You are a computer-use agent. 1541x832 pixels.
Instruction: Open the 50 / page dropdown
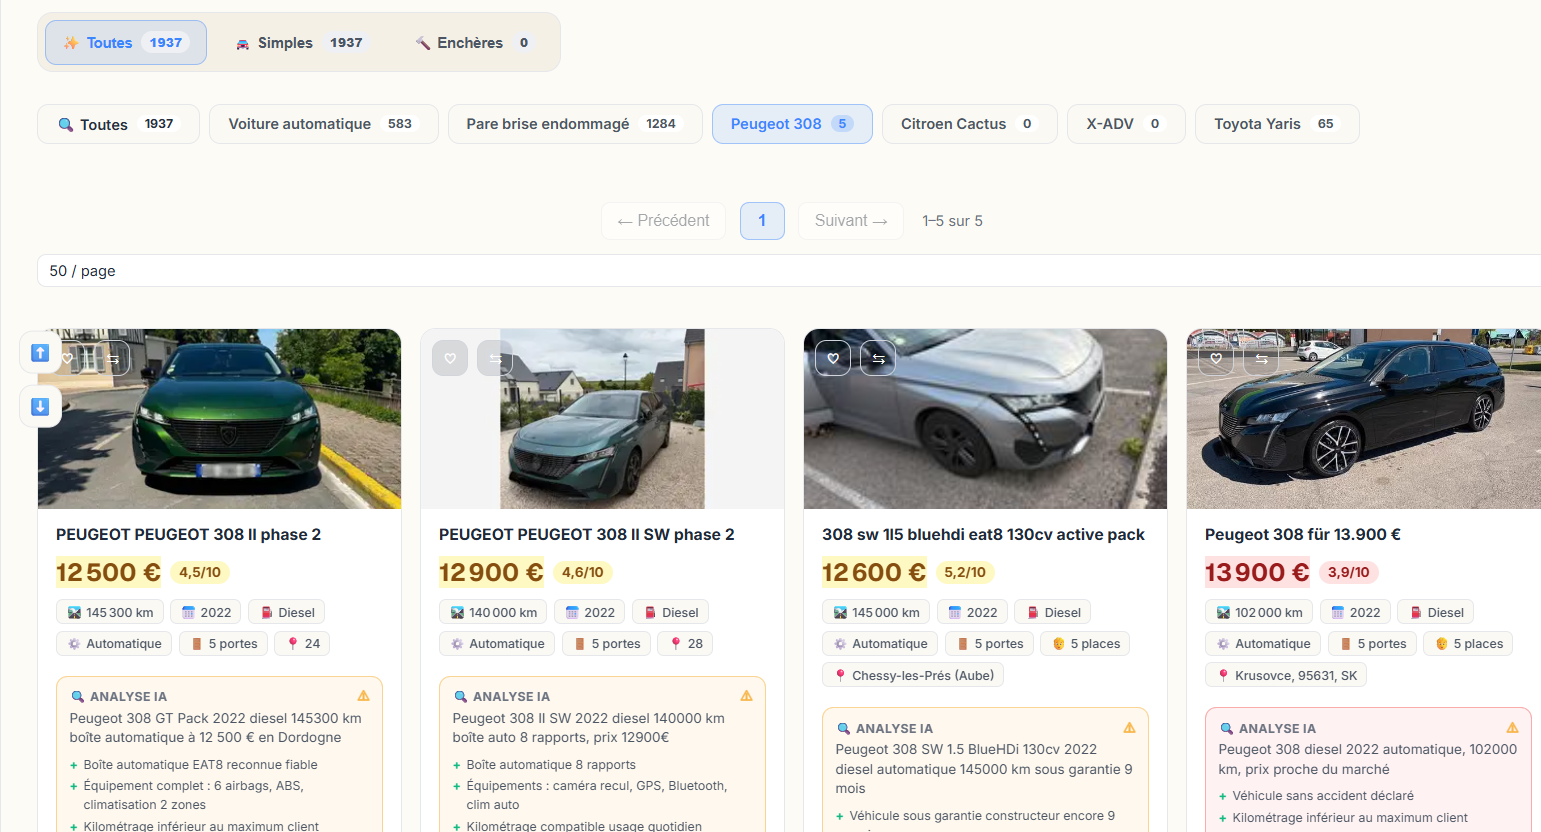pyautogui.click(x=789, y=271)
